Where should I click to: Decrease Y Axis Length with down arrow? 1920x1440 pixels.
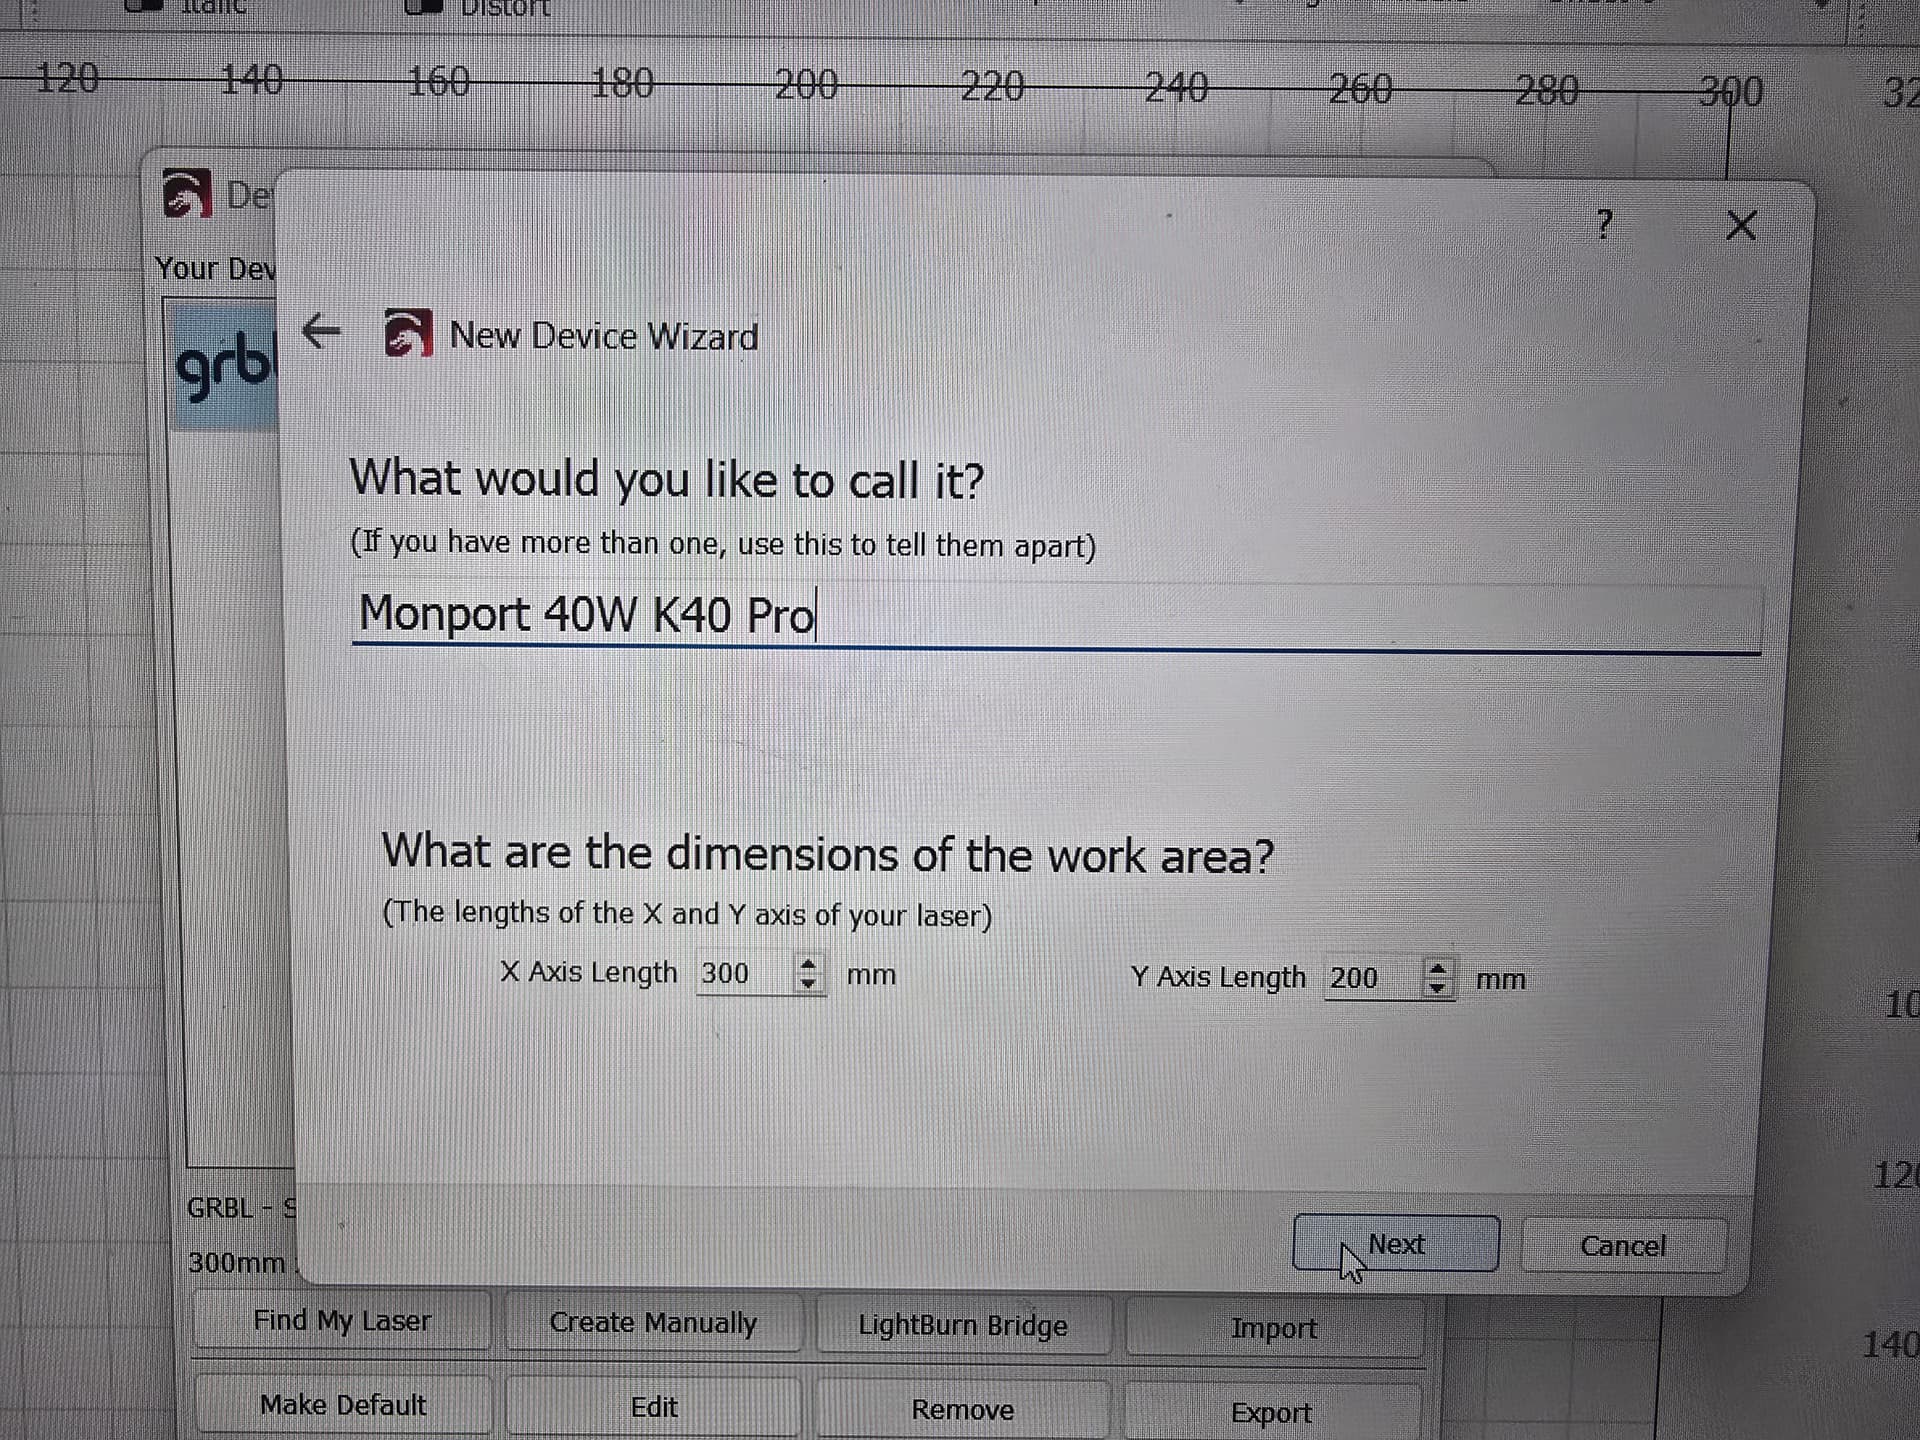pos(1437,989)
